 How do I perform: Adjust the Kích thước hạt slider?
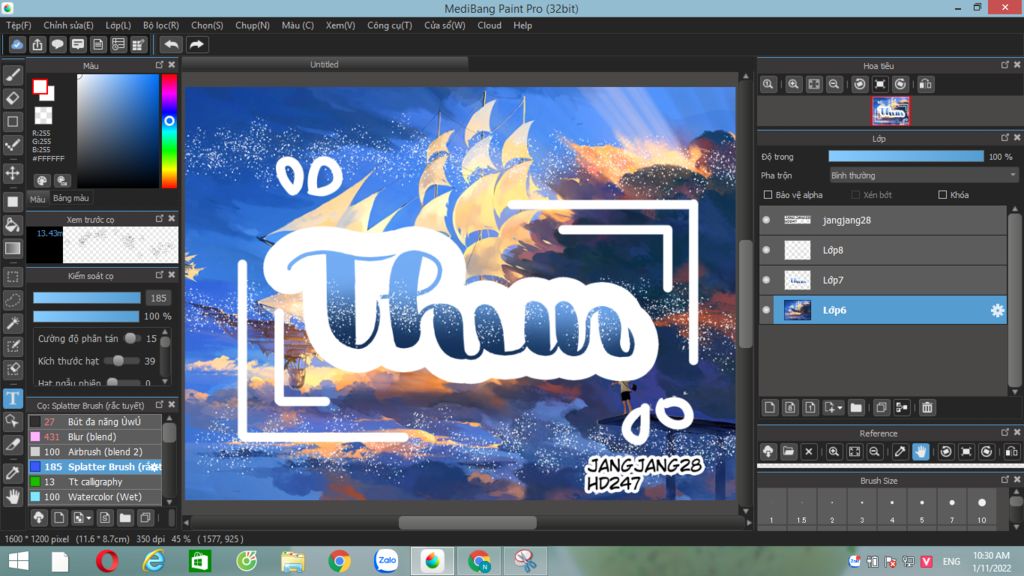121,360
